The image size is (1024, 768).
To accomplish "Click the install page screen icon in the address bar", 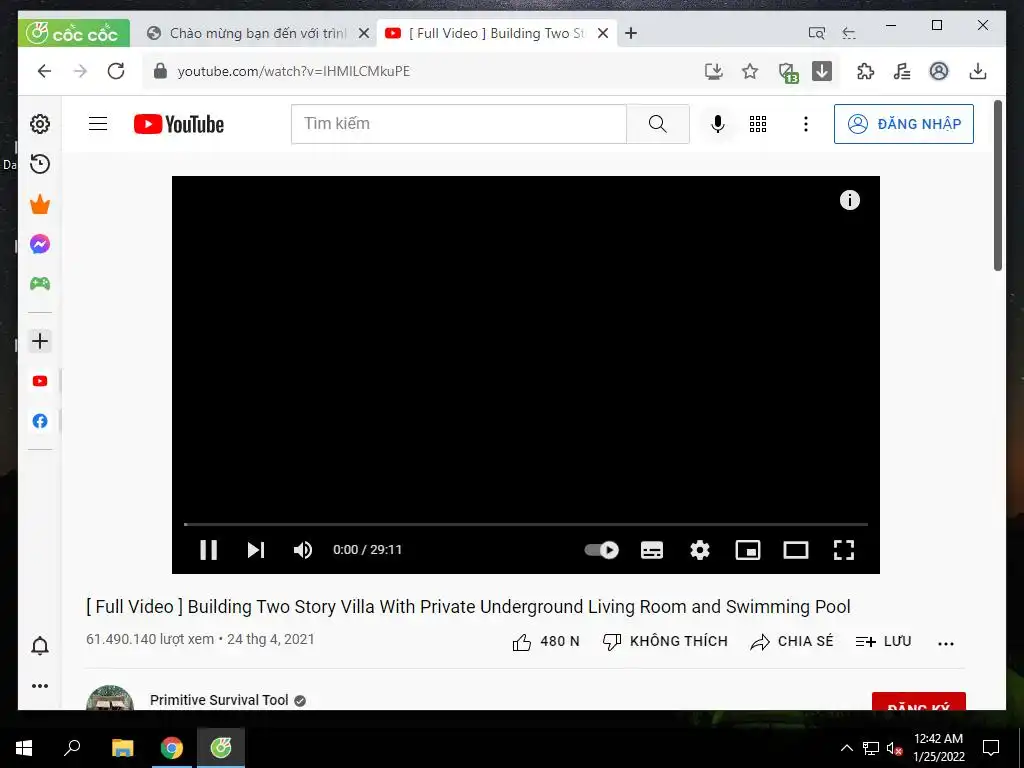I will pyautogui.click(x=714, y=71).
